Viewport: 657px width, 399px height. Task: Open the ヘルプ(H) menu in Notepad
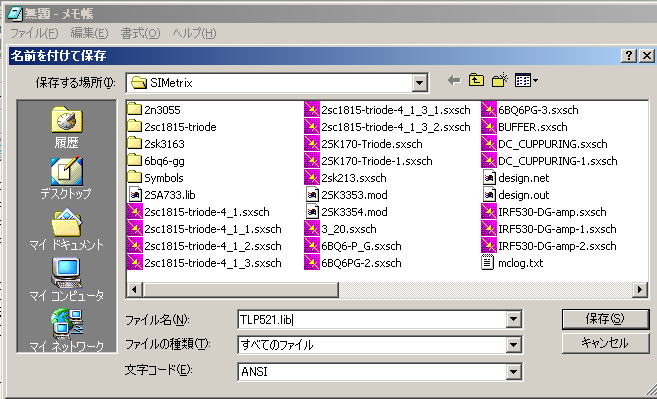pos(194,33)
